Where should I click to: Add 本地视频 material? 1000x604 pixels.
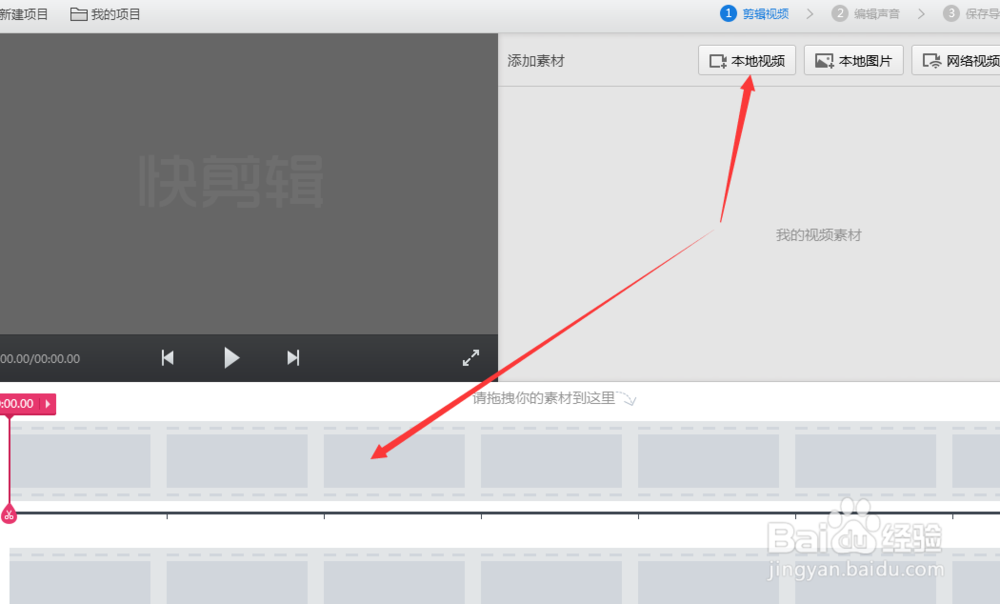tap(747, 61)
